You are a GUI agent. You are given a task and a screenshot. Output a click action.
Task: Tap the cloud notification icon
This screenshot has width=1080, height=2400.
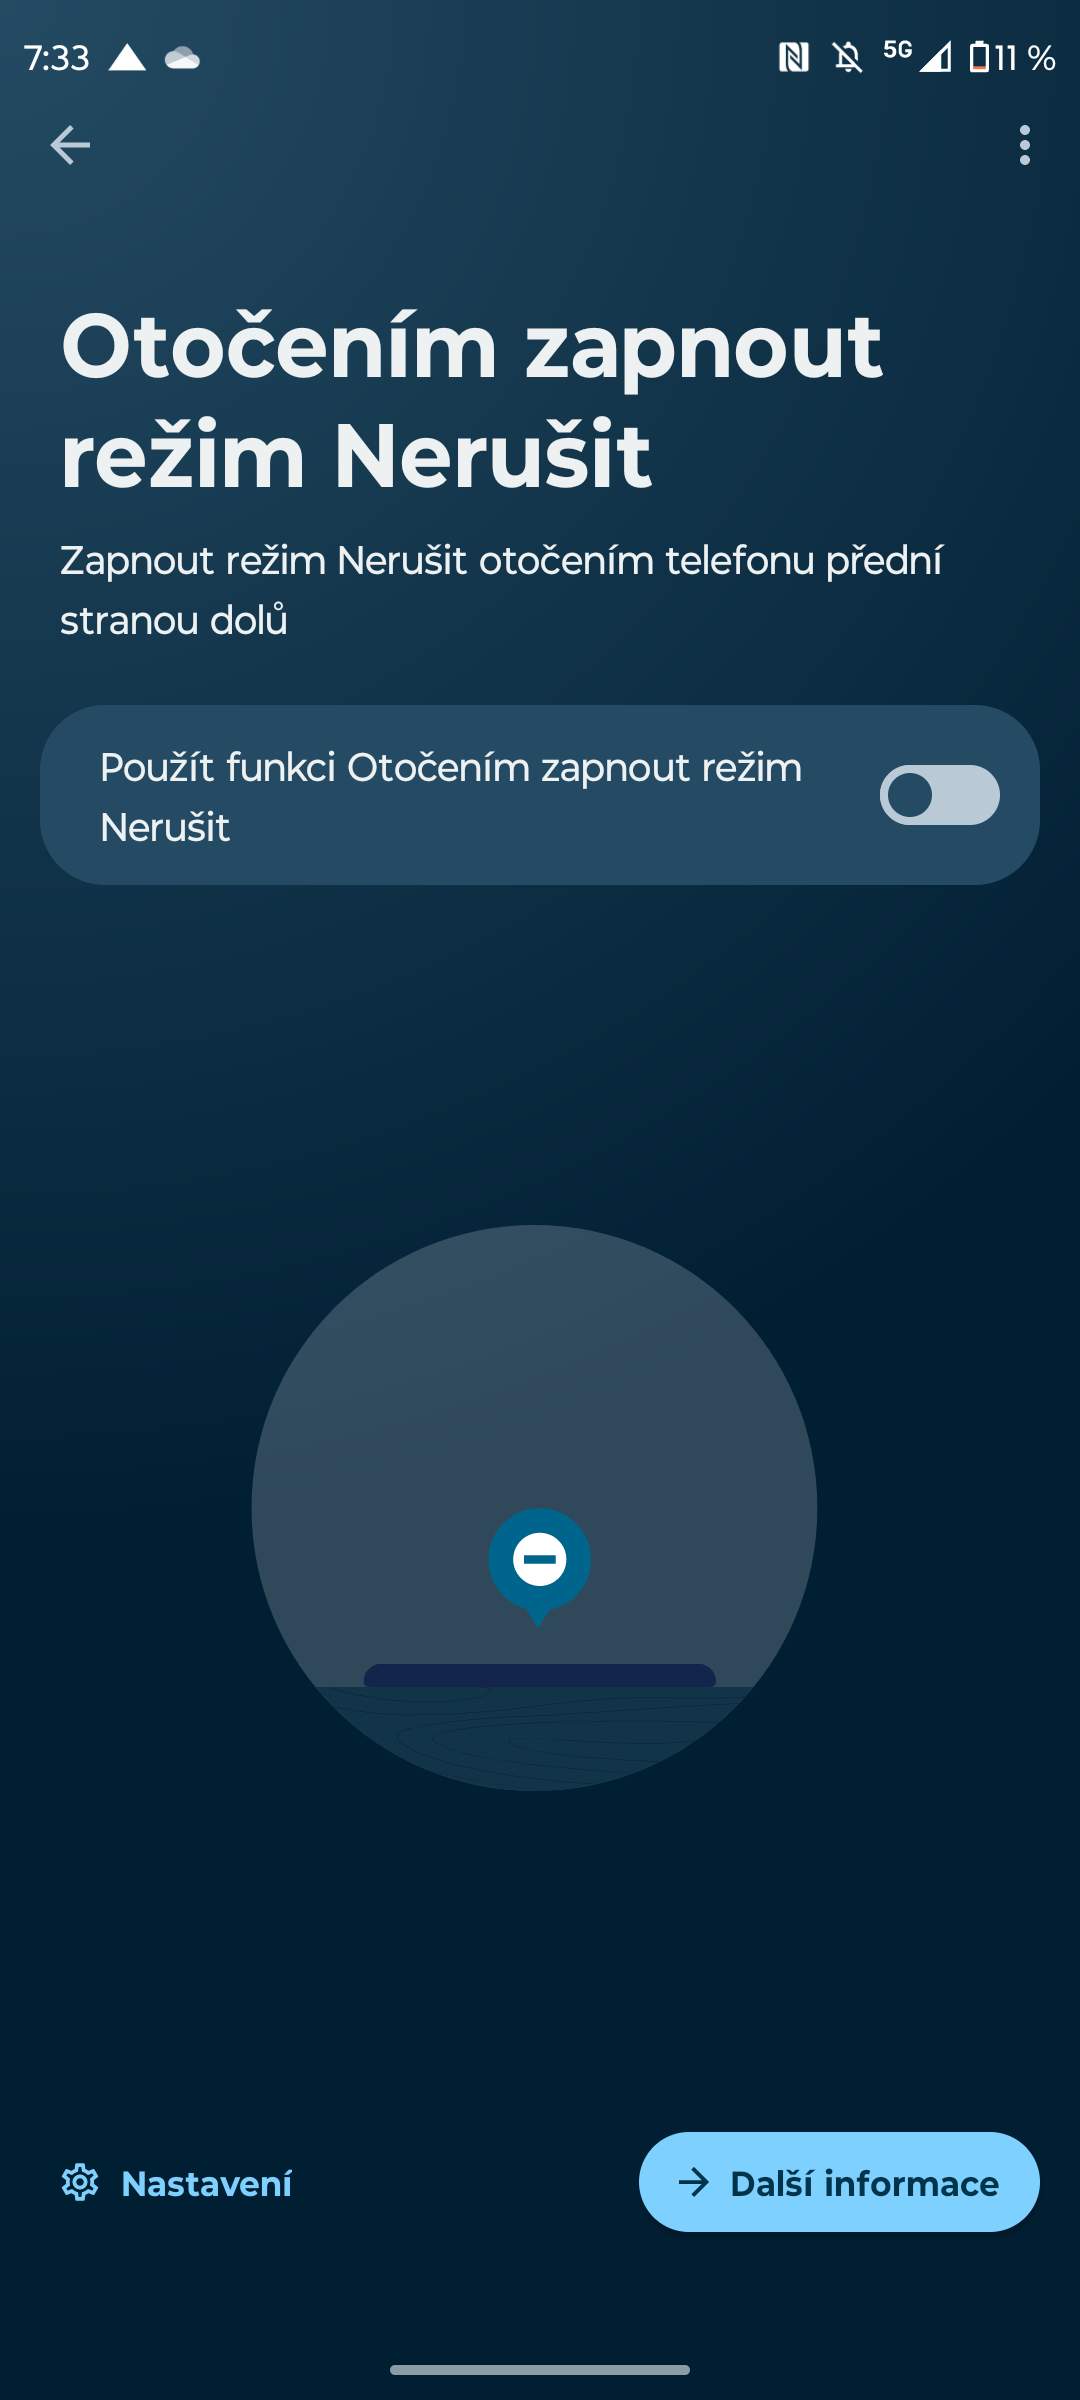point(182,58)
